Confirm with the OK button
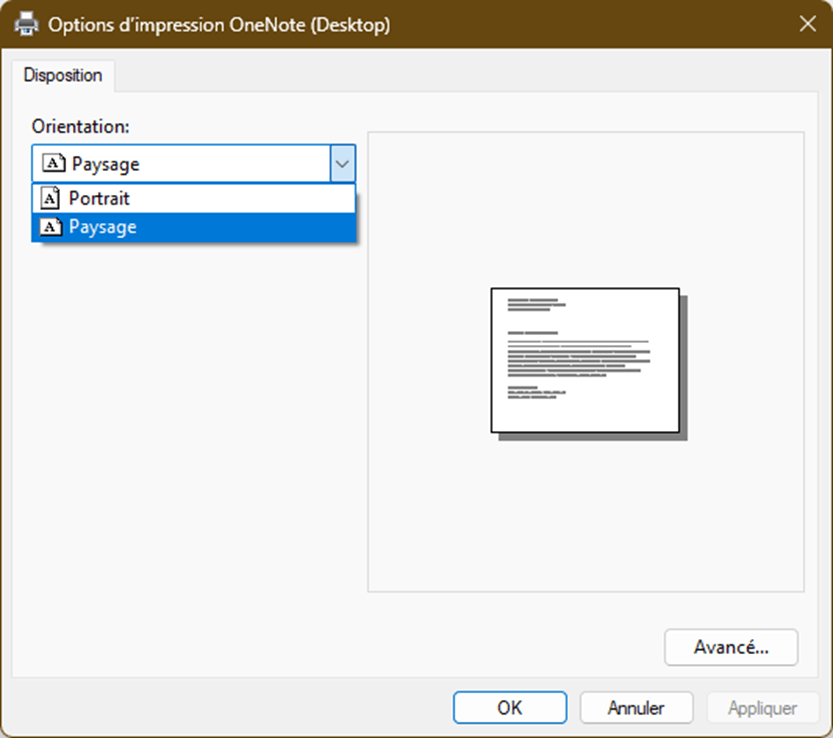Viewport: 833px width, 738px height. [510, 708]
